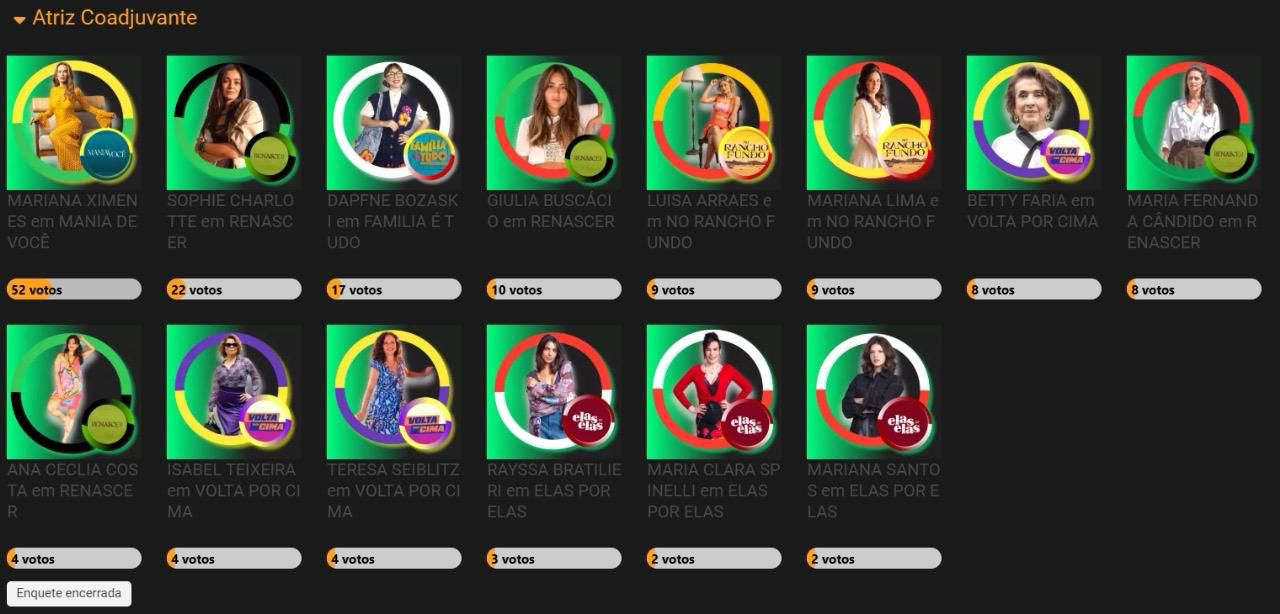Image resolution: width=1280 pixels, height=614 pixels.
Task: Click Mariana Lima em No Rancho Fundo label
Action: [x=874, y=221]
